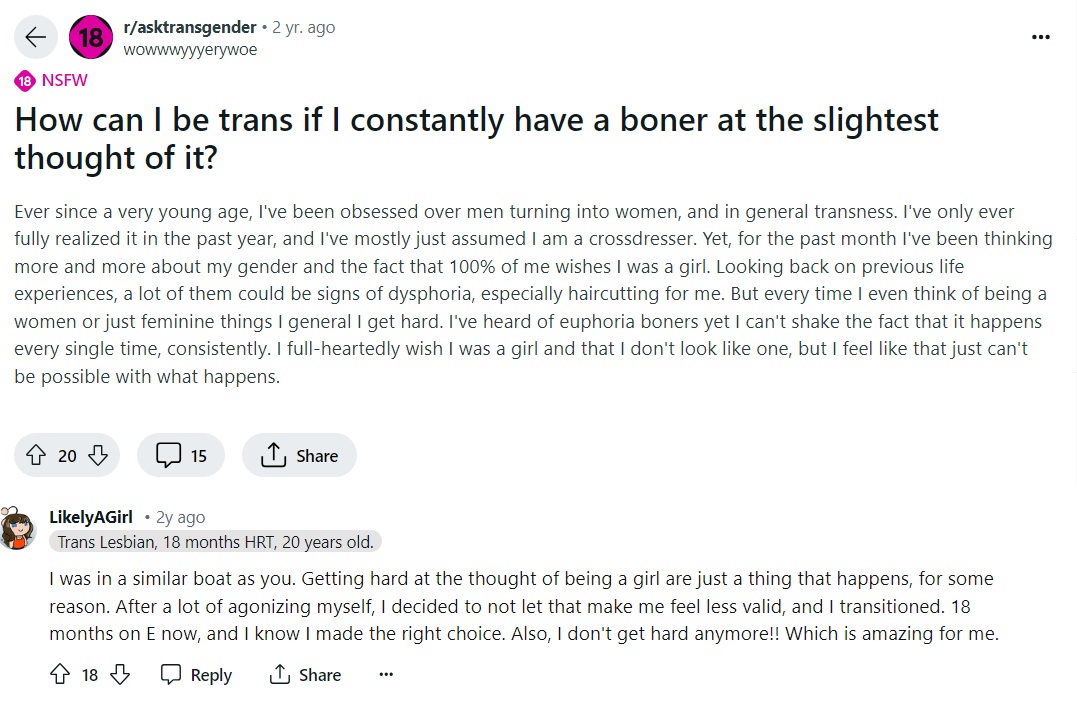Reply to LikelyAGirl's comment
This screenshot has height=719, width=1077.
[x=196, y=674]
